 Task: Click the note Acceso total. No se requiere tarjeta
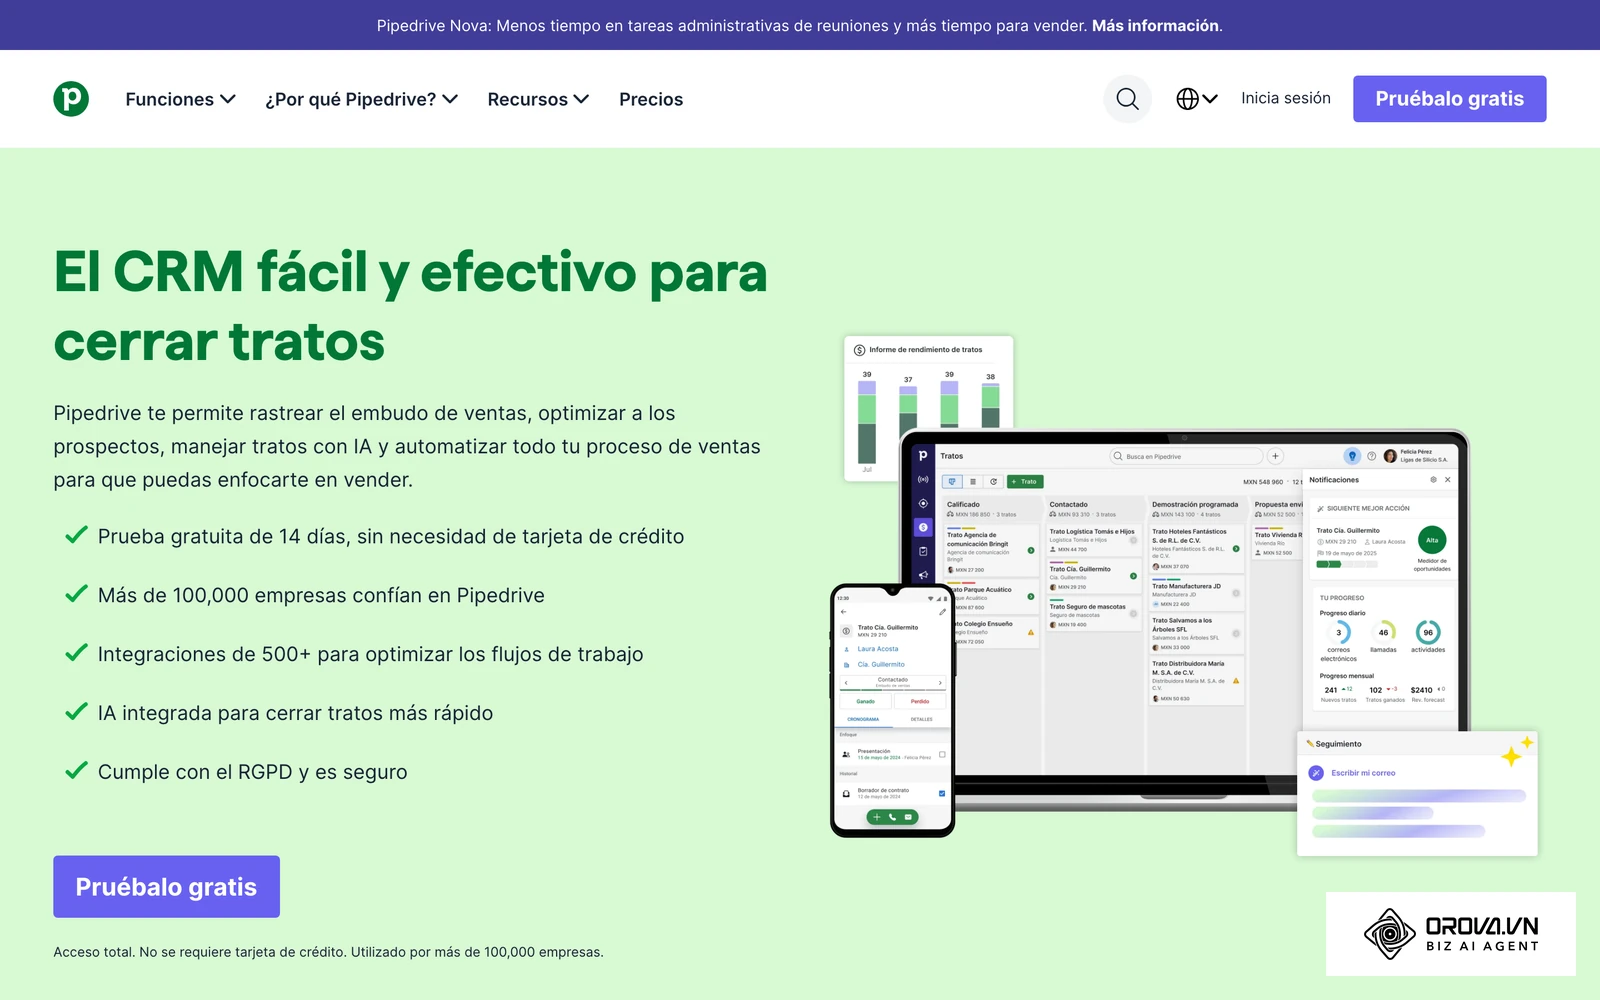coord(328,952)
